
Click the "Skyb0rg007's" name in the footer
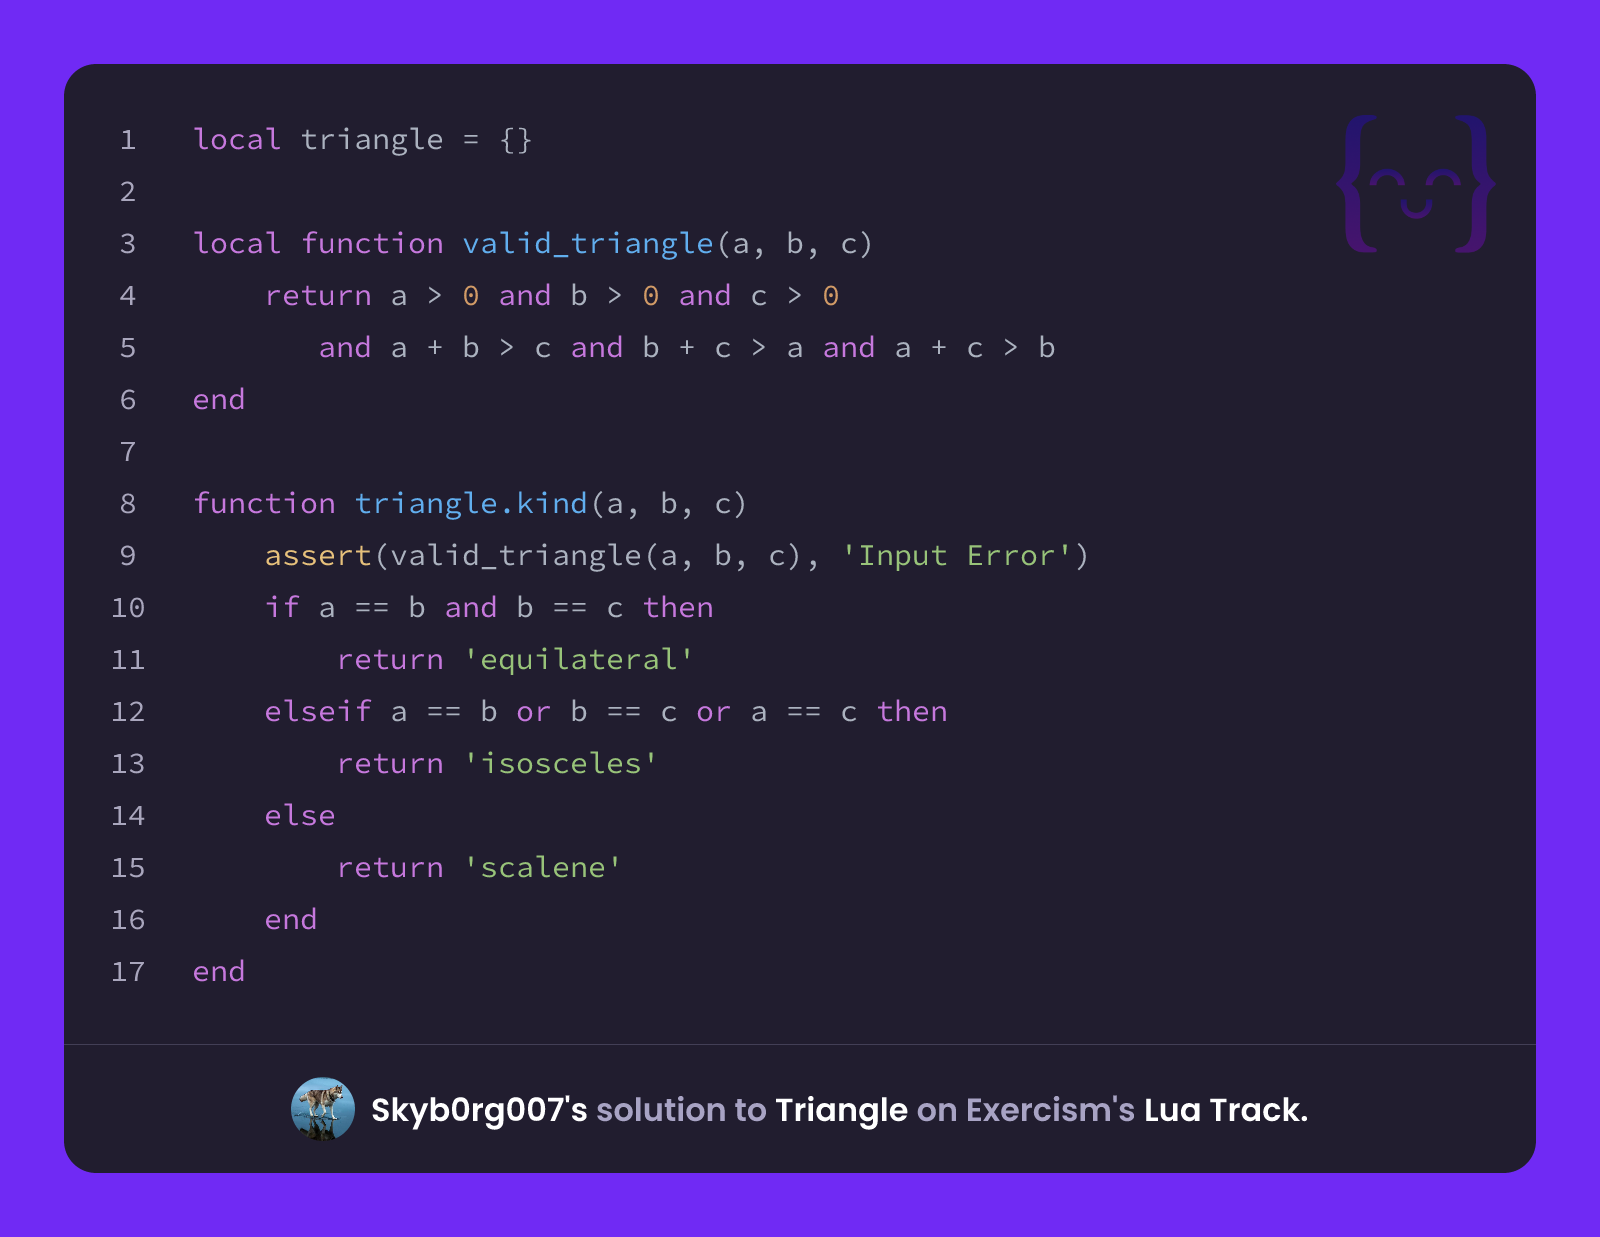(479, 1111)
